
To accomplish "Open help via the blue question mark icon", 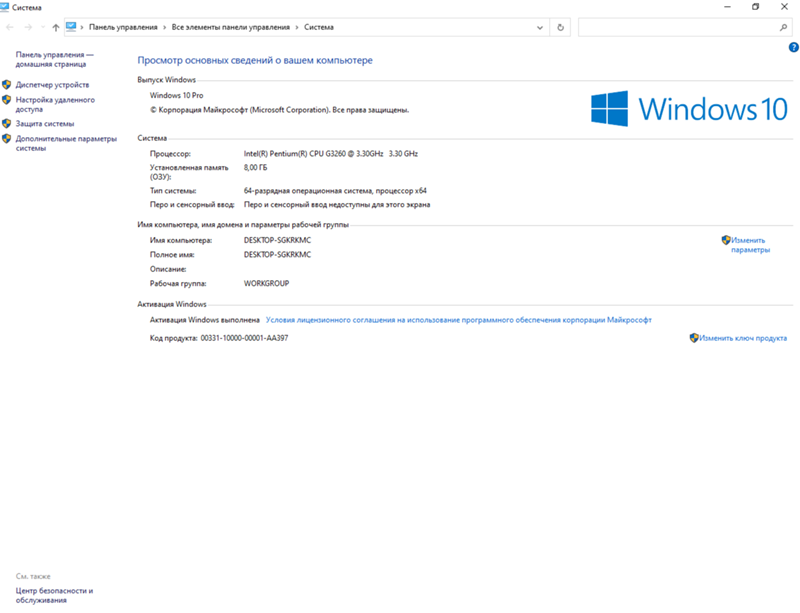I will [793, 47].
